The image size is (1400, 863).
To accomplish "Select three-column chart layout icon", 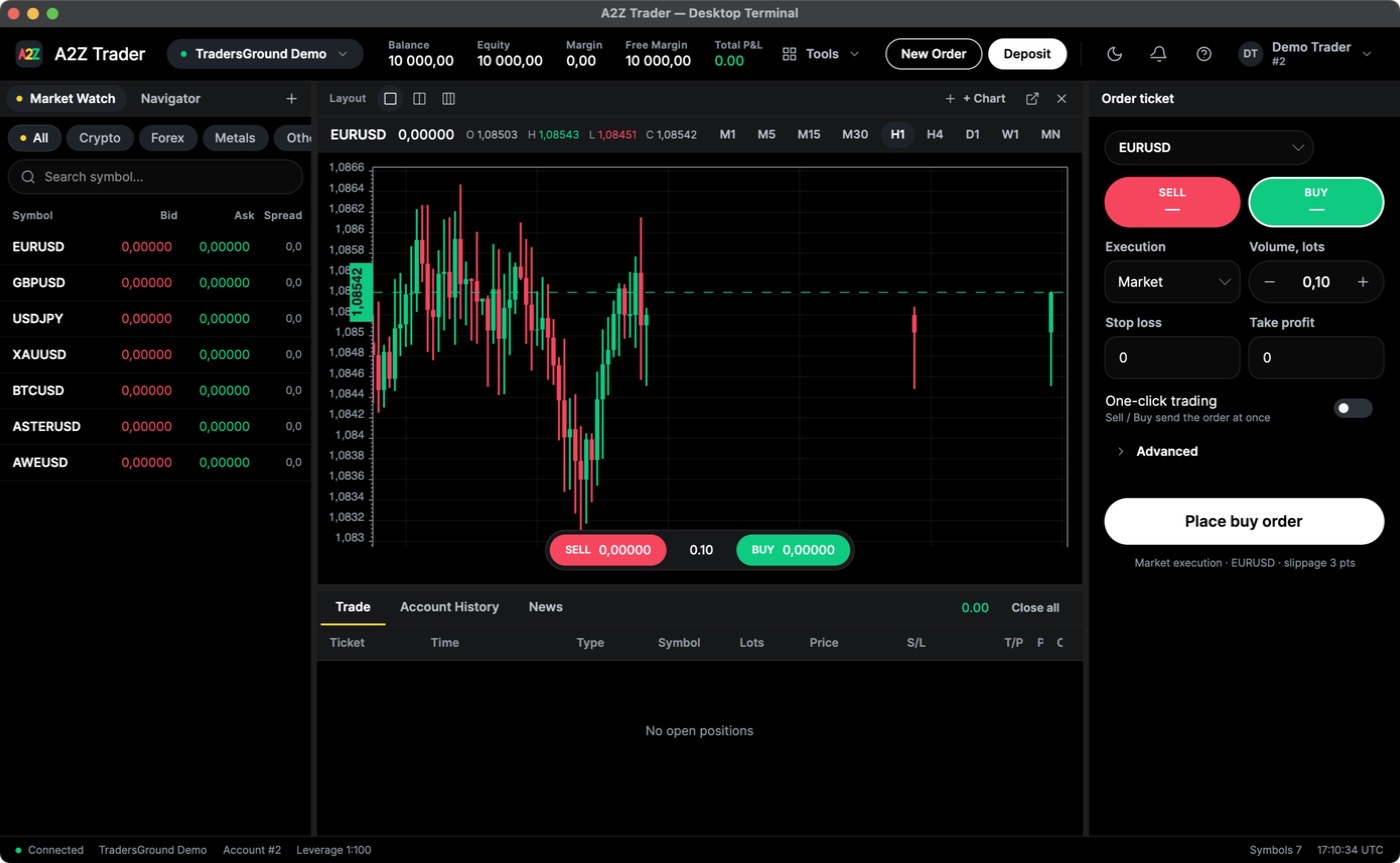I will click(x=448, y=98).
